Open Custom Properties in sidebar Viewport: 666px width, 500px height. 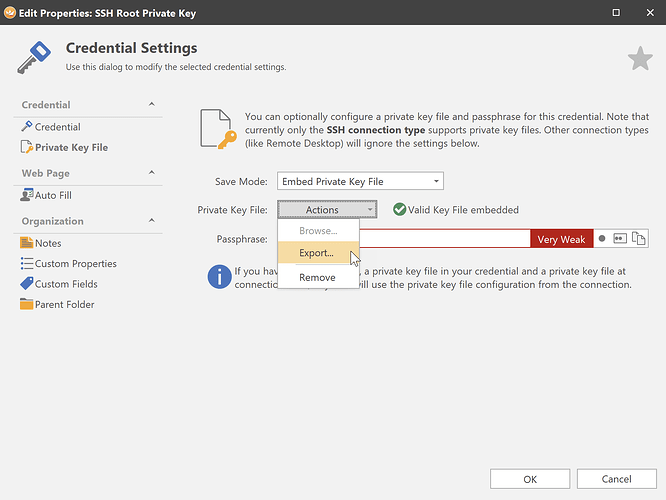click(x=75, y=264)
